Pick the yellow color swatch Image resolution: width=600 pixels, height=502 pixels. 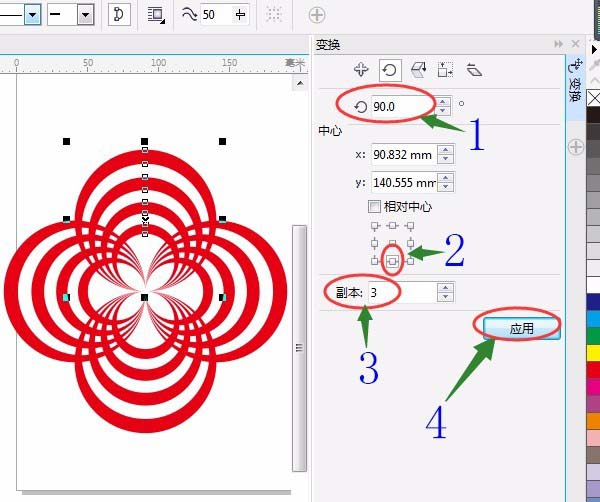pos(593,353)
